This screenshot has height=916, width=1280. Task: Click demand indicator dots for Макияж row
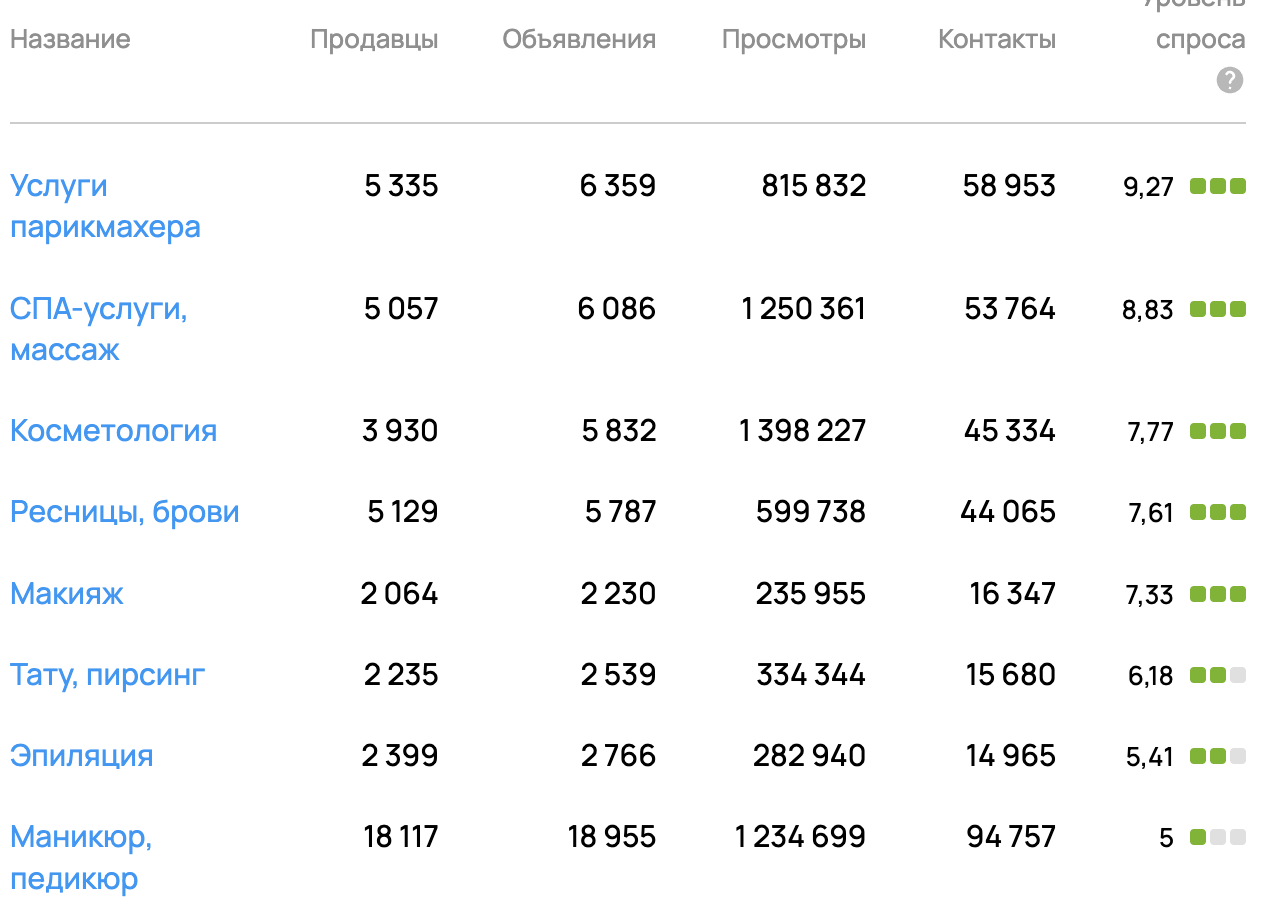[1217, 594]
